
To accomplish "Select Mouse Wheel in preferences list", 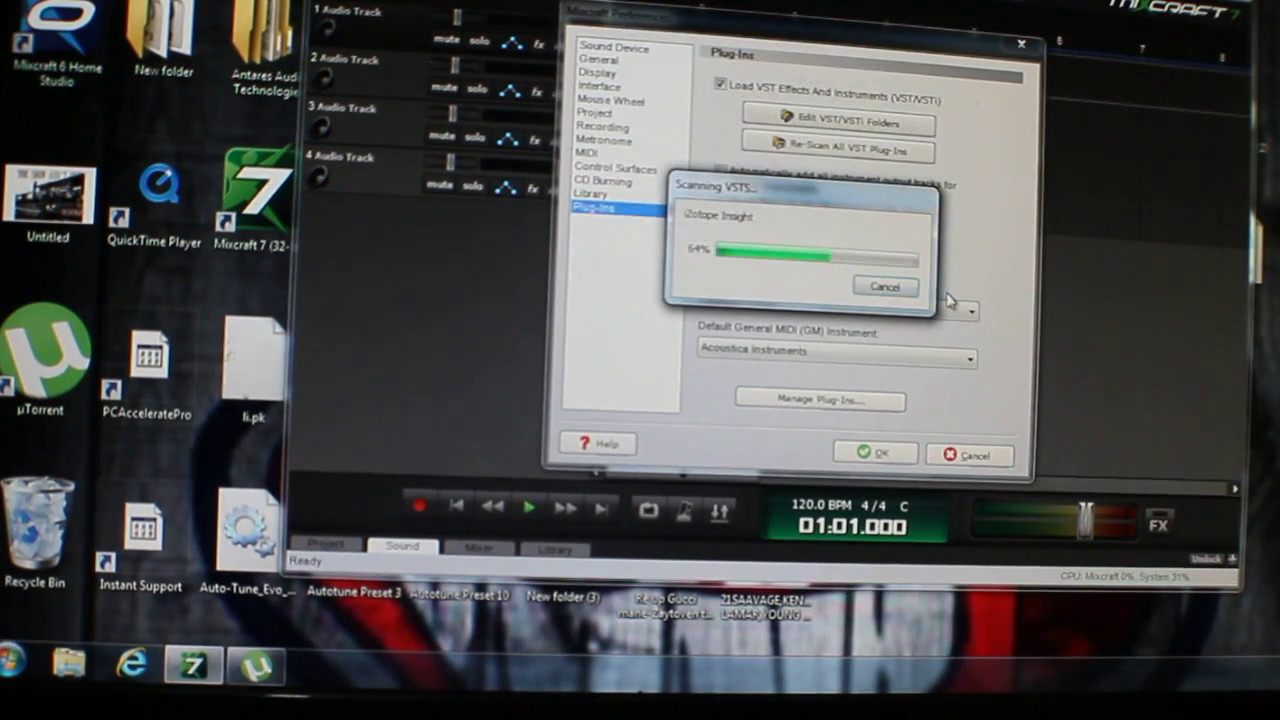I will click(610, 100).
